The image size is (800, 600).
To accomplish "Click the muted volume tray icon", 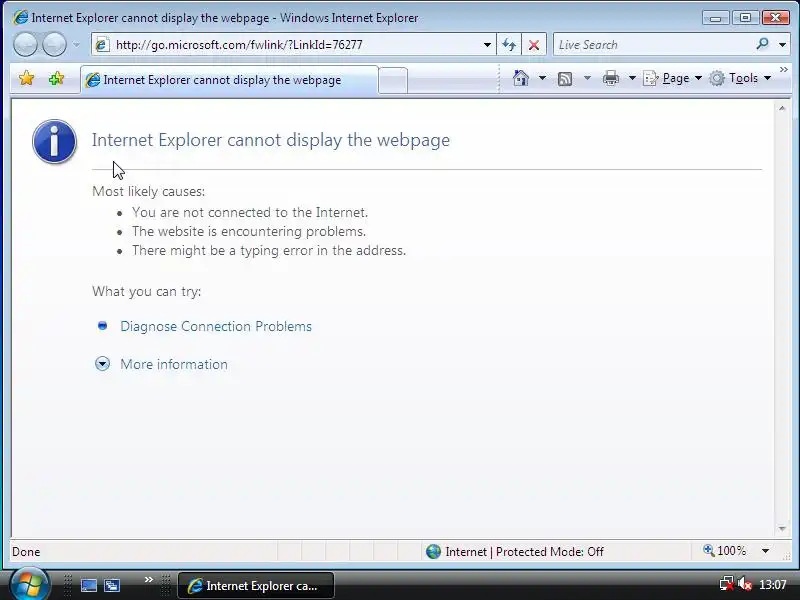I will click(745, 584).
